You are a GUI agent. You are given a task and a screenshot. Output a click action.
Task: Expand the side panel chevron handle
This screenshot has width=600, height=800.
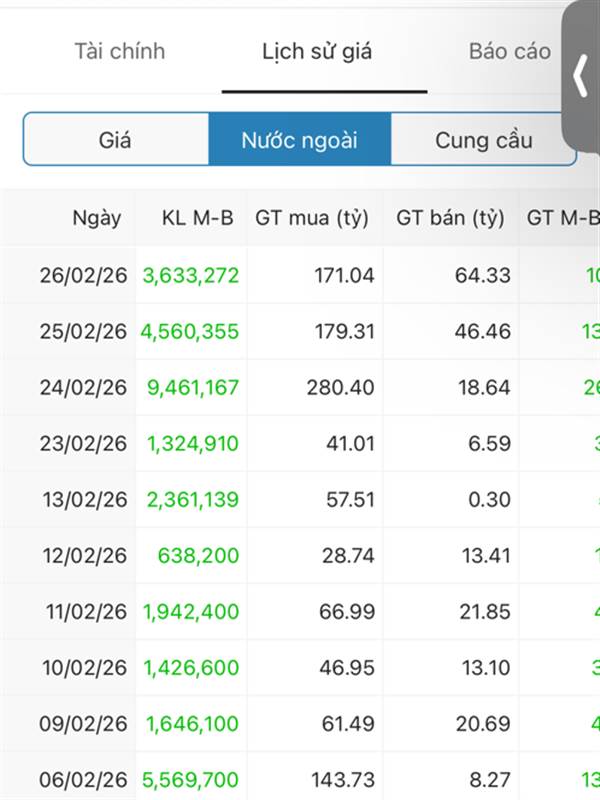pos(581,77)
